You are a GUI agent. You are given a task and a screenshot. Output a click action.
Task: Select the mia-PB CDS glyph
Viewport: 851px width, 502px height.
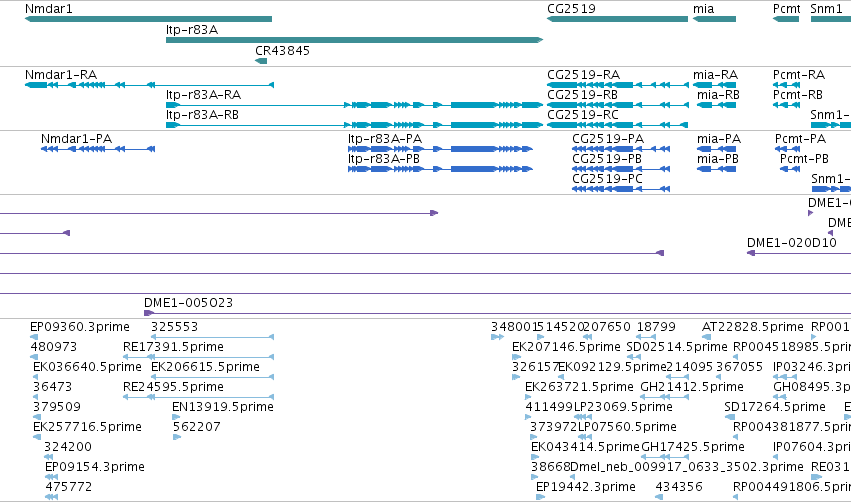[x=716, y=169]
